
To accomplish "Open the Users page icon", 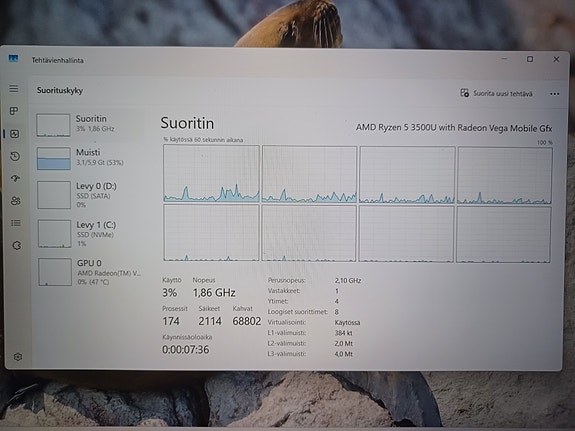I will point(16,201).
